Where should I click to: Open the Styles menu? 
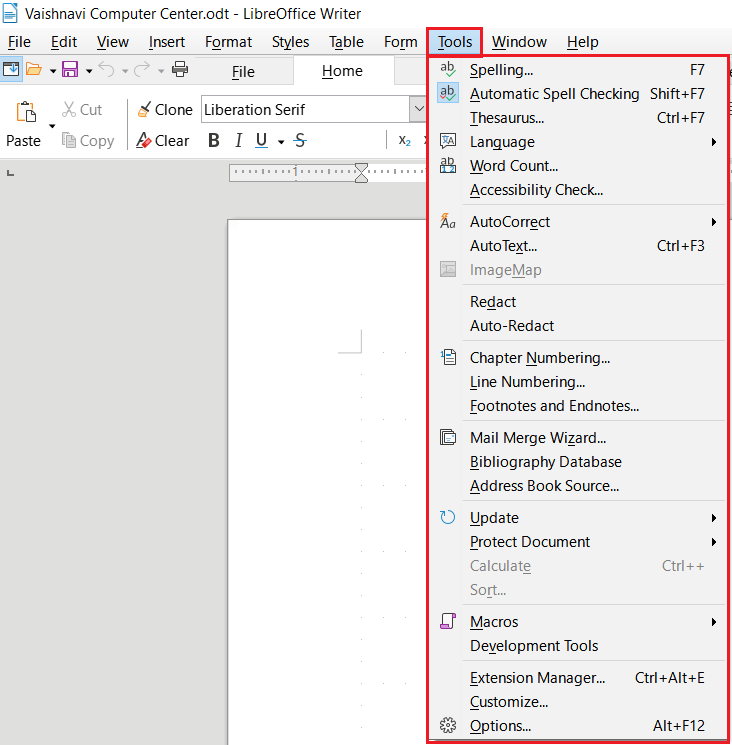click(290, 42)
